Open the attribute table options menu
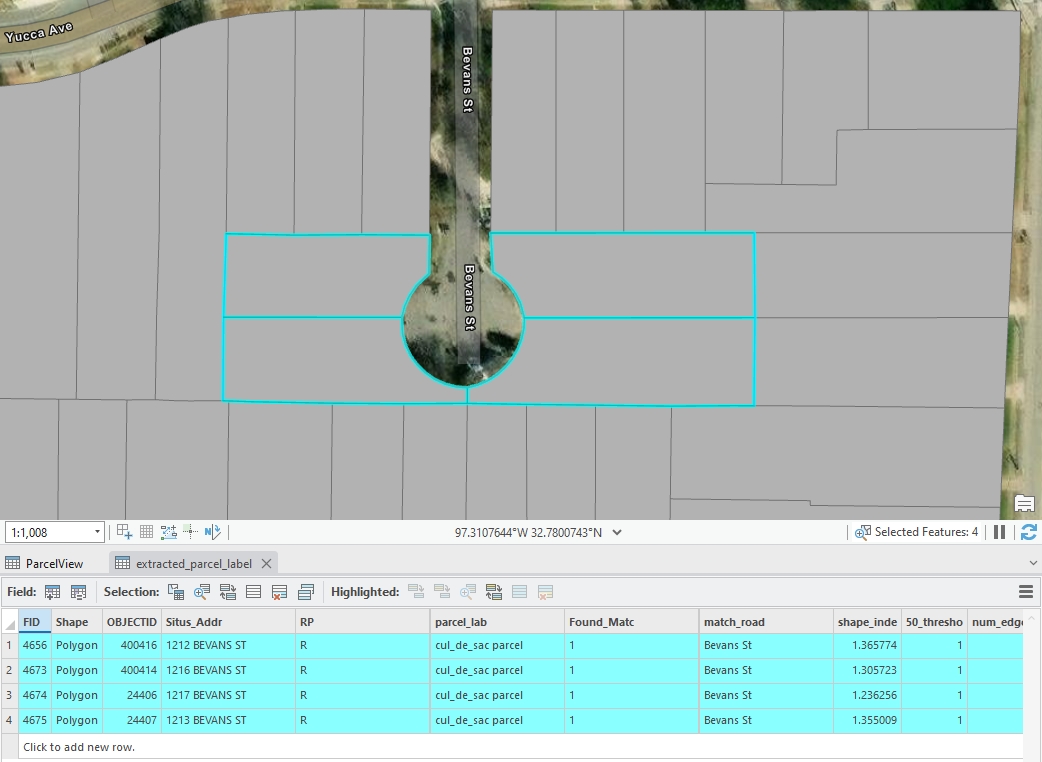This screenshot has width=1042, height=762. click(1025, 592)
